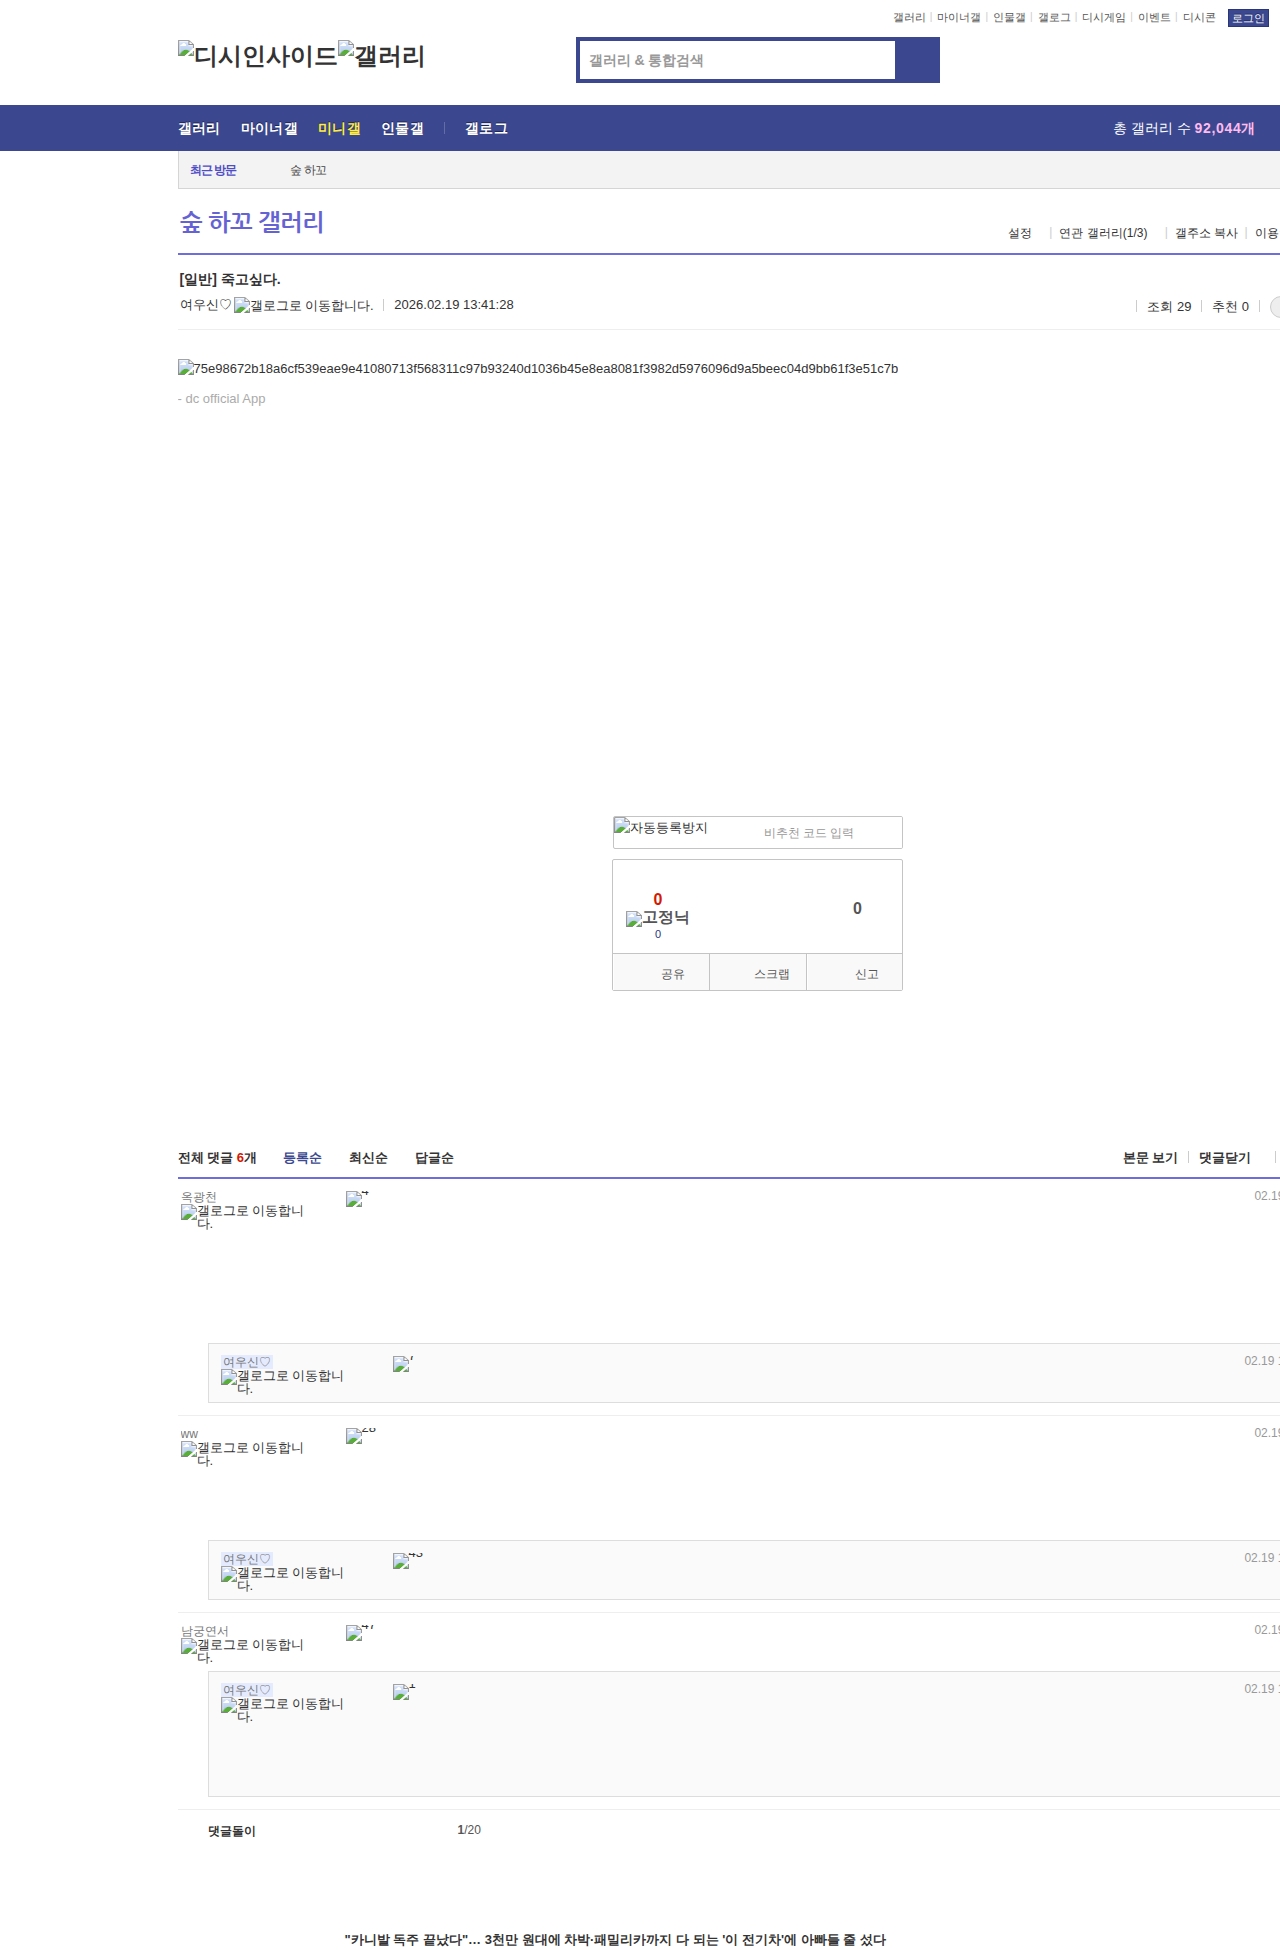
Task: Select 미니갤 in the blue navigation bar
Action: click(x=339, y=129)
